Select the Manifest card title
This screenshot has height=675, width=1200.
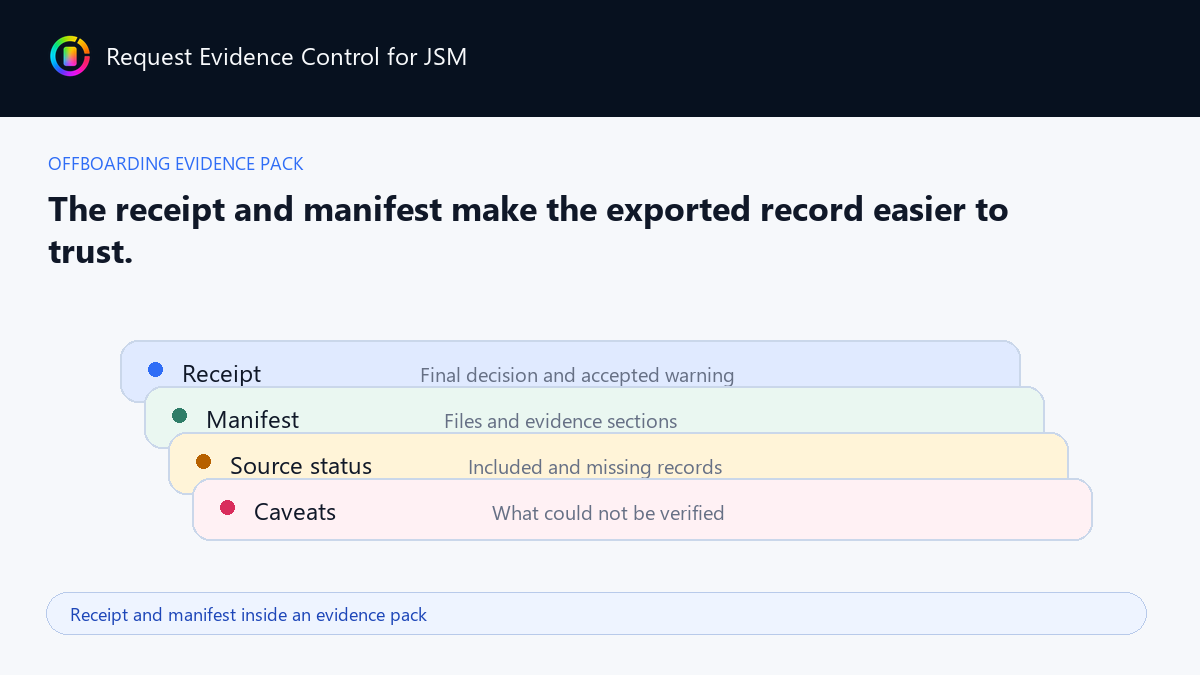(x=252, y=420)
